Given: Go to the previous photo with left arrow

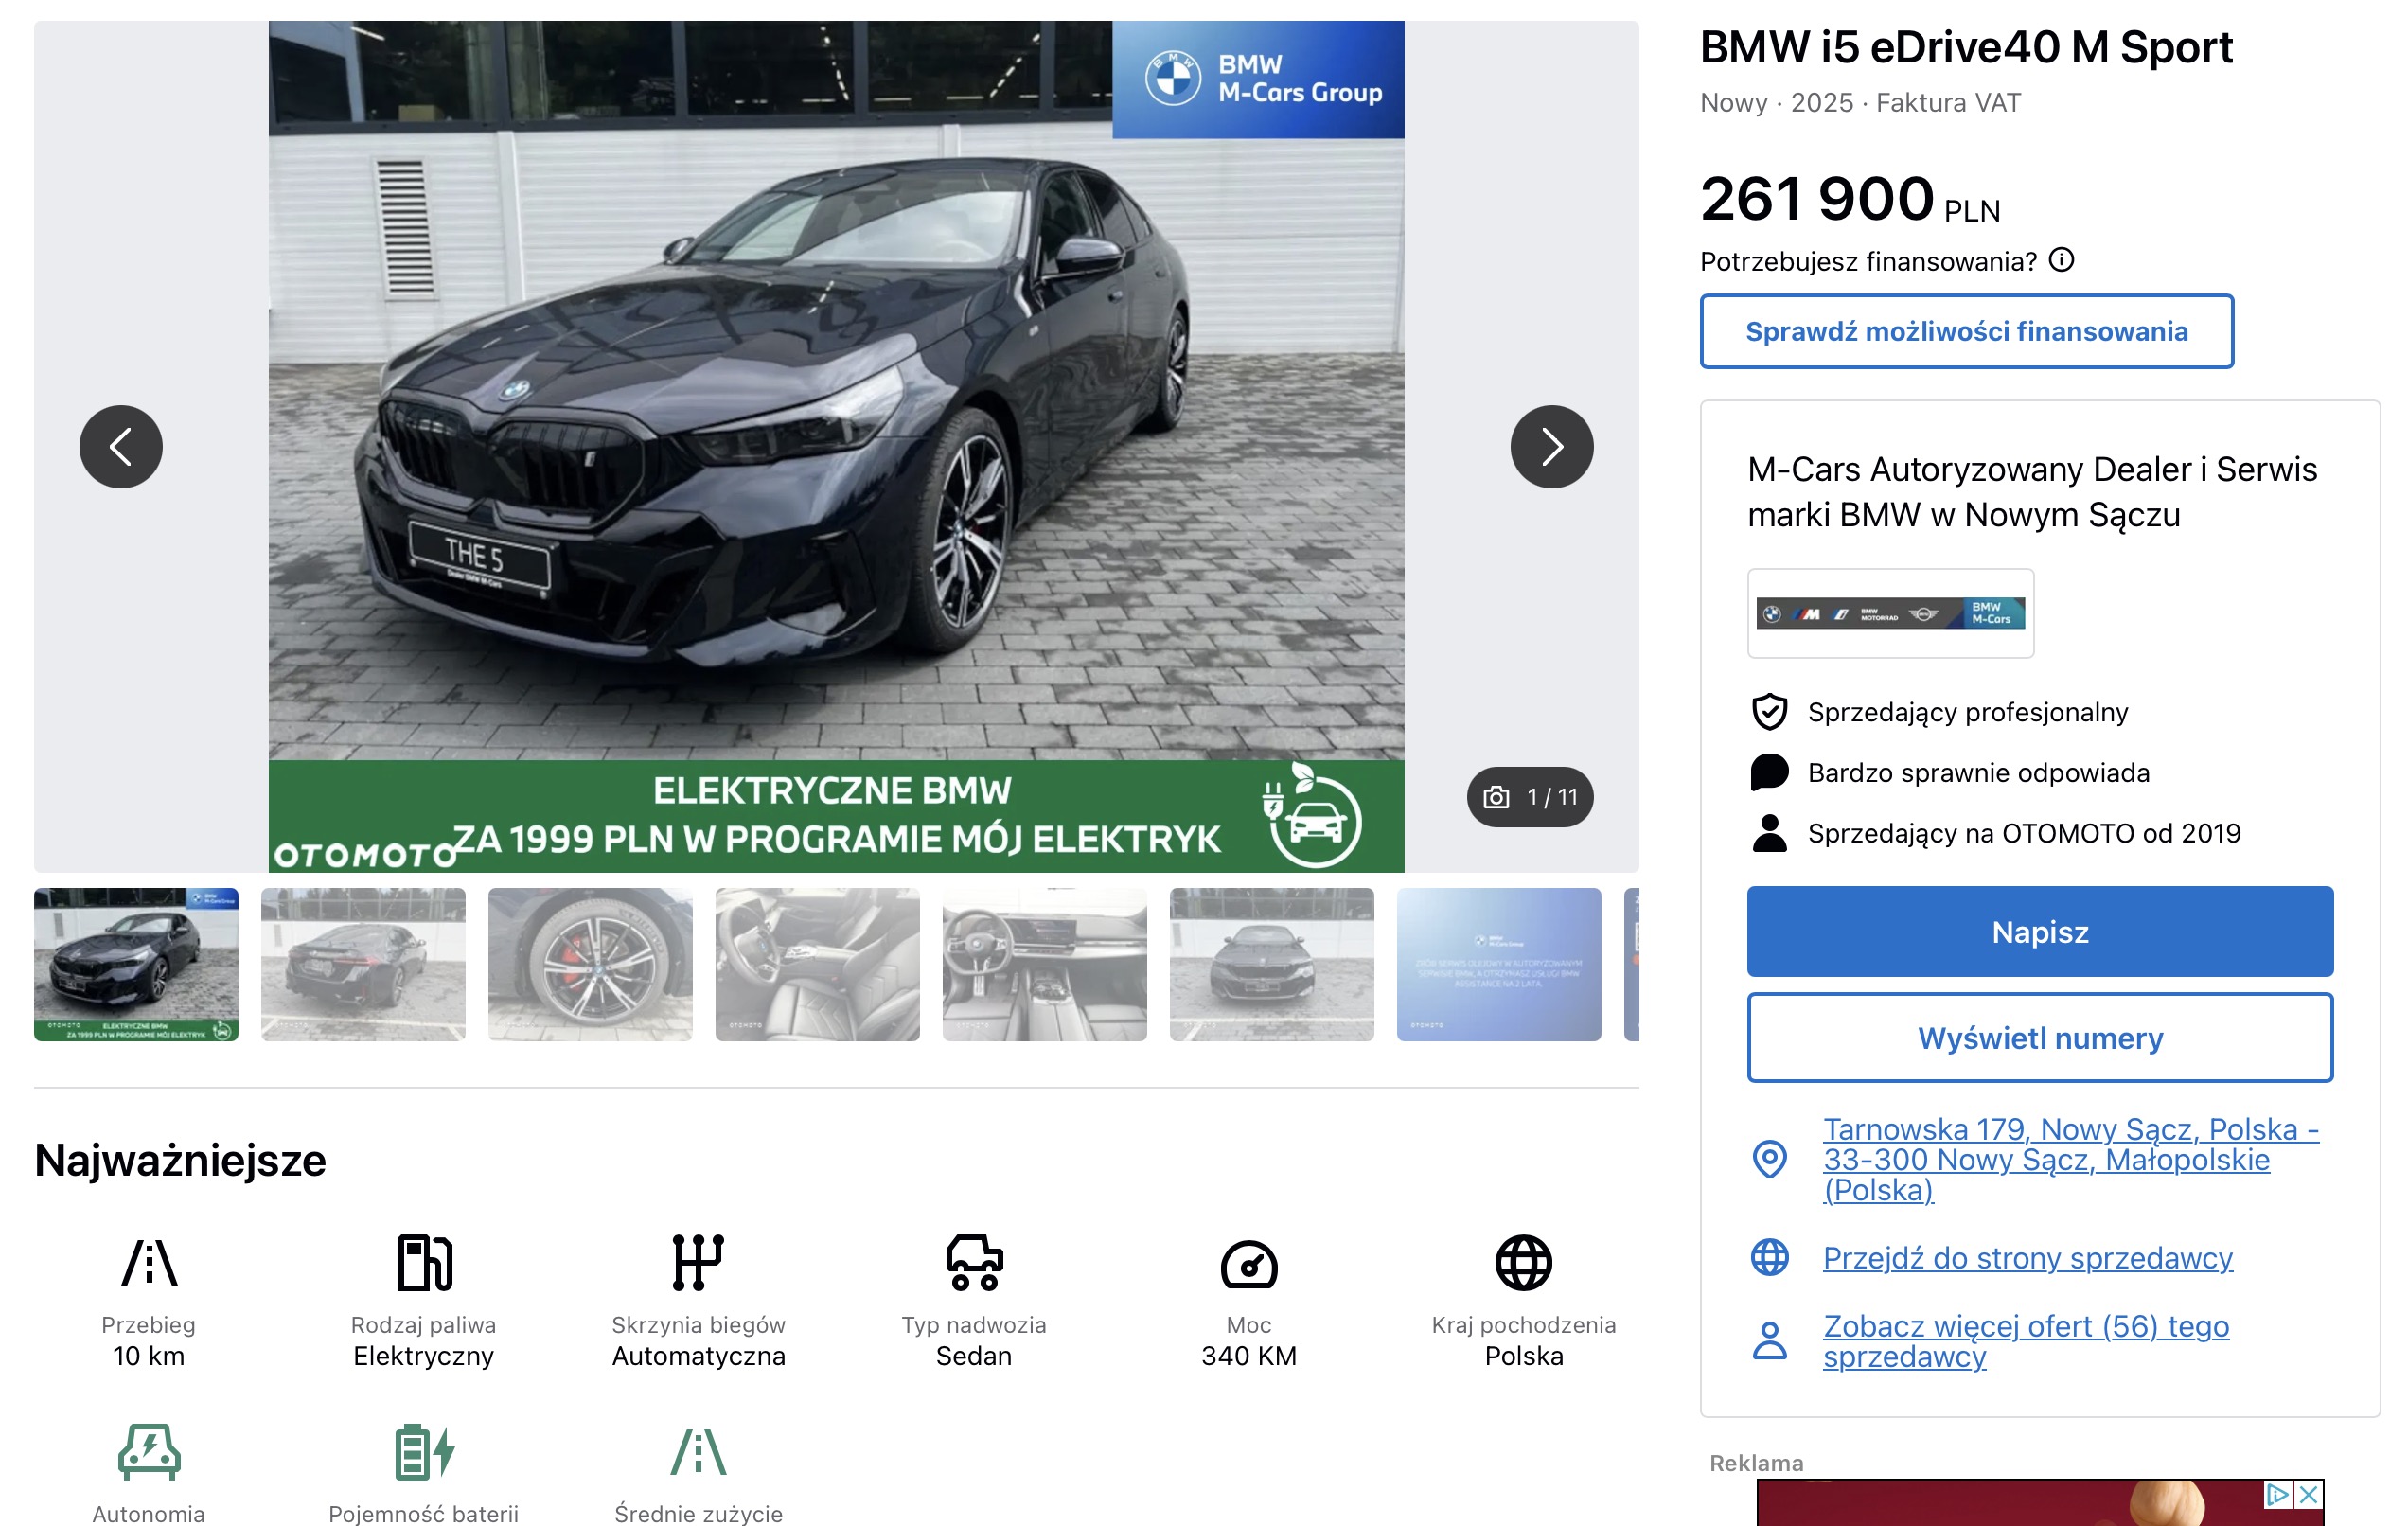Looking at the screenshot, I should tap(121, 447).
